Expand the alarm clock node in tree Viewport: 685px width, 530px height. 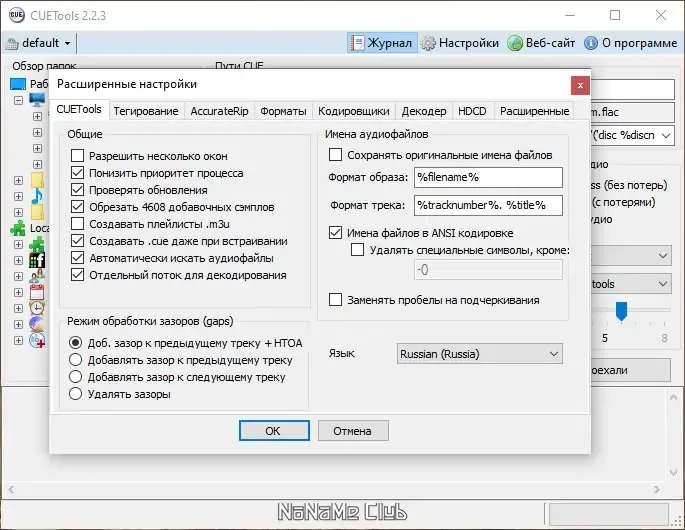pos(18,308)
